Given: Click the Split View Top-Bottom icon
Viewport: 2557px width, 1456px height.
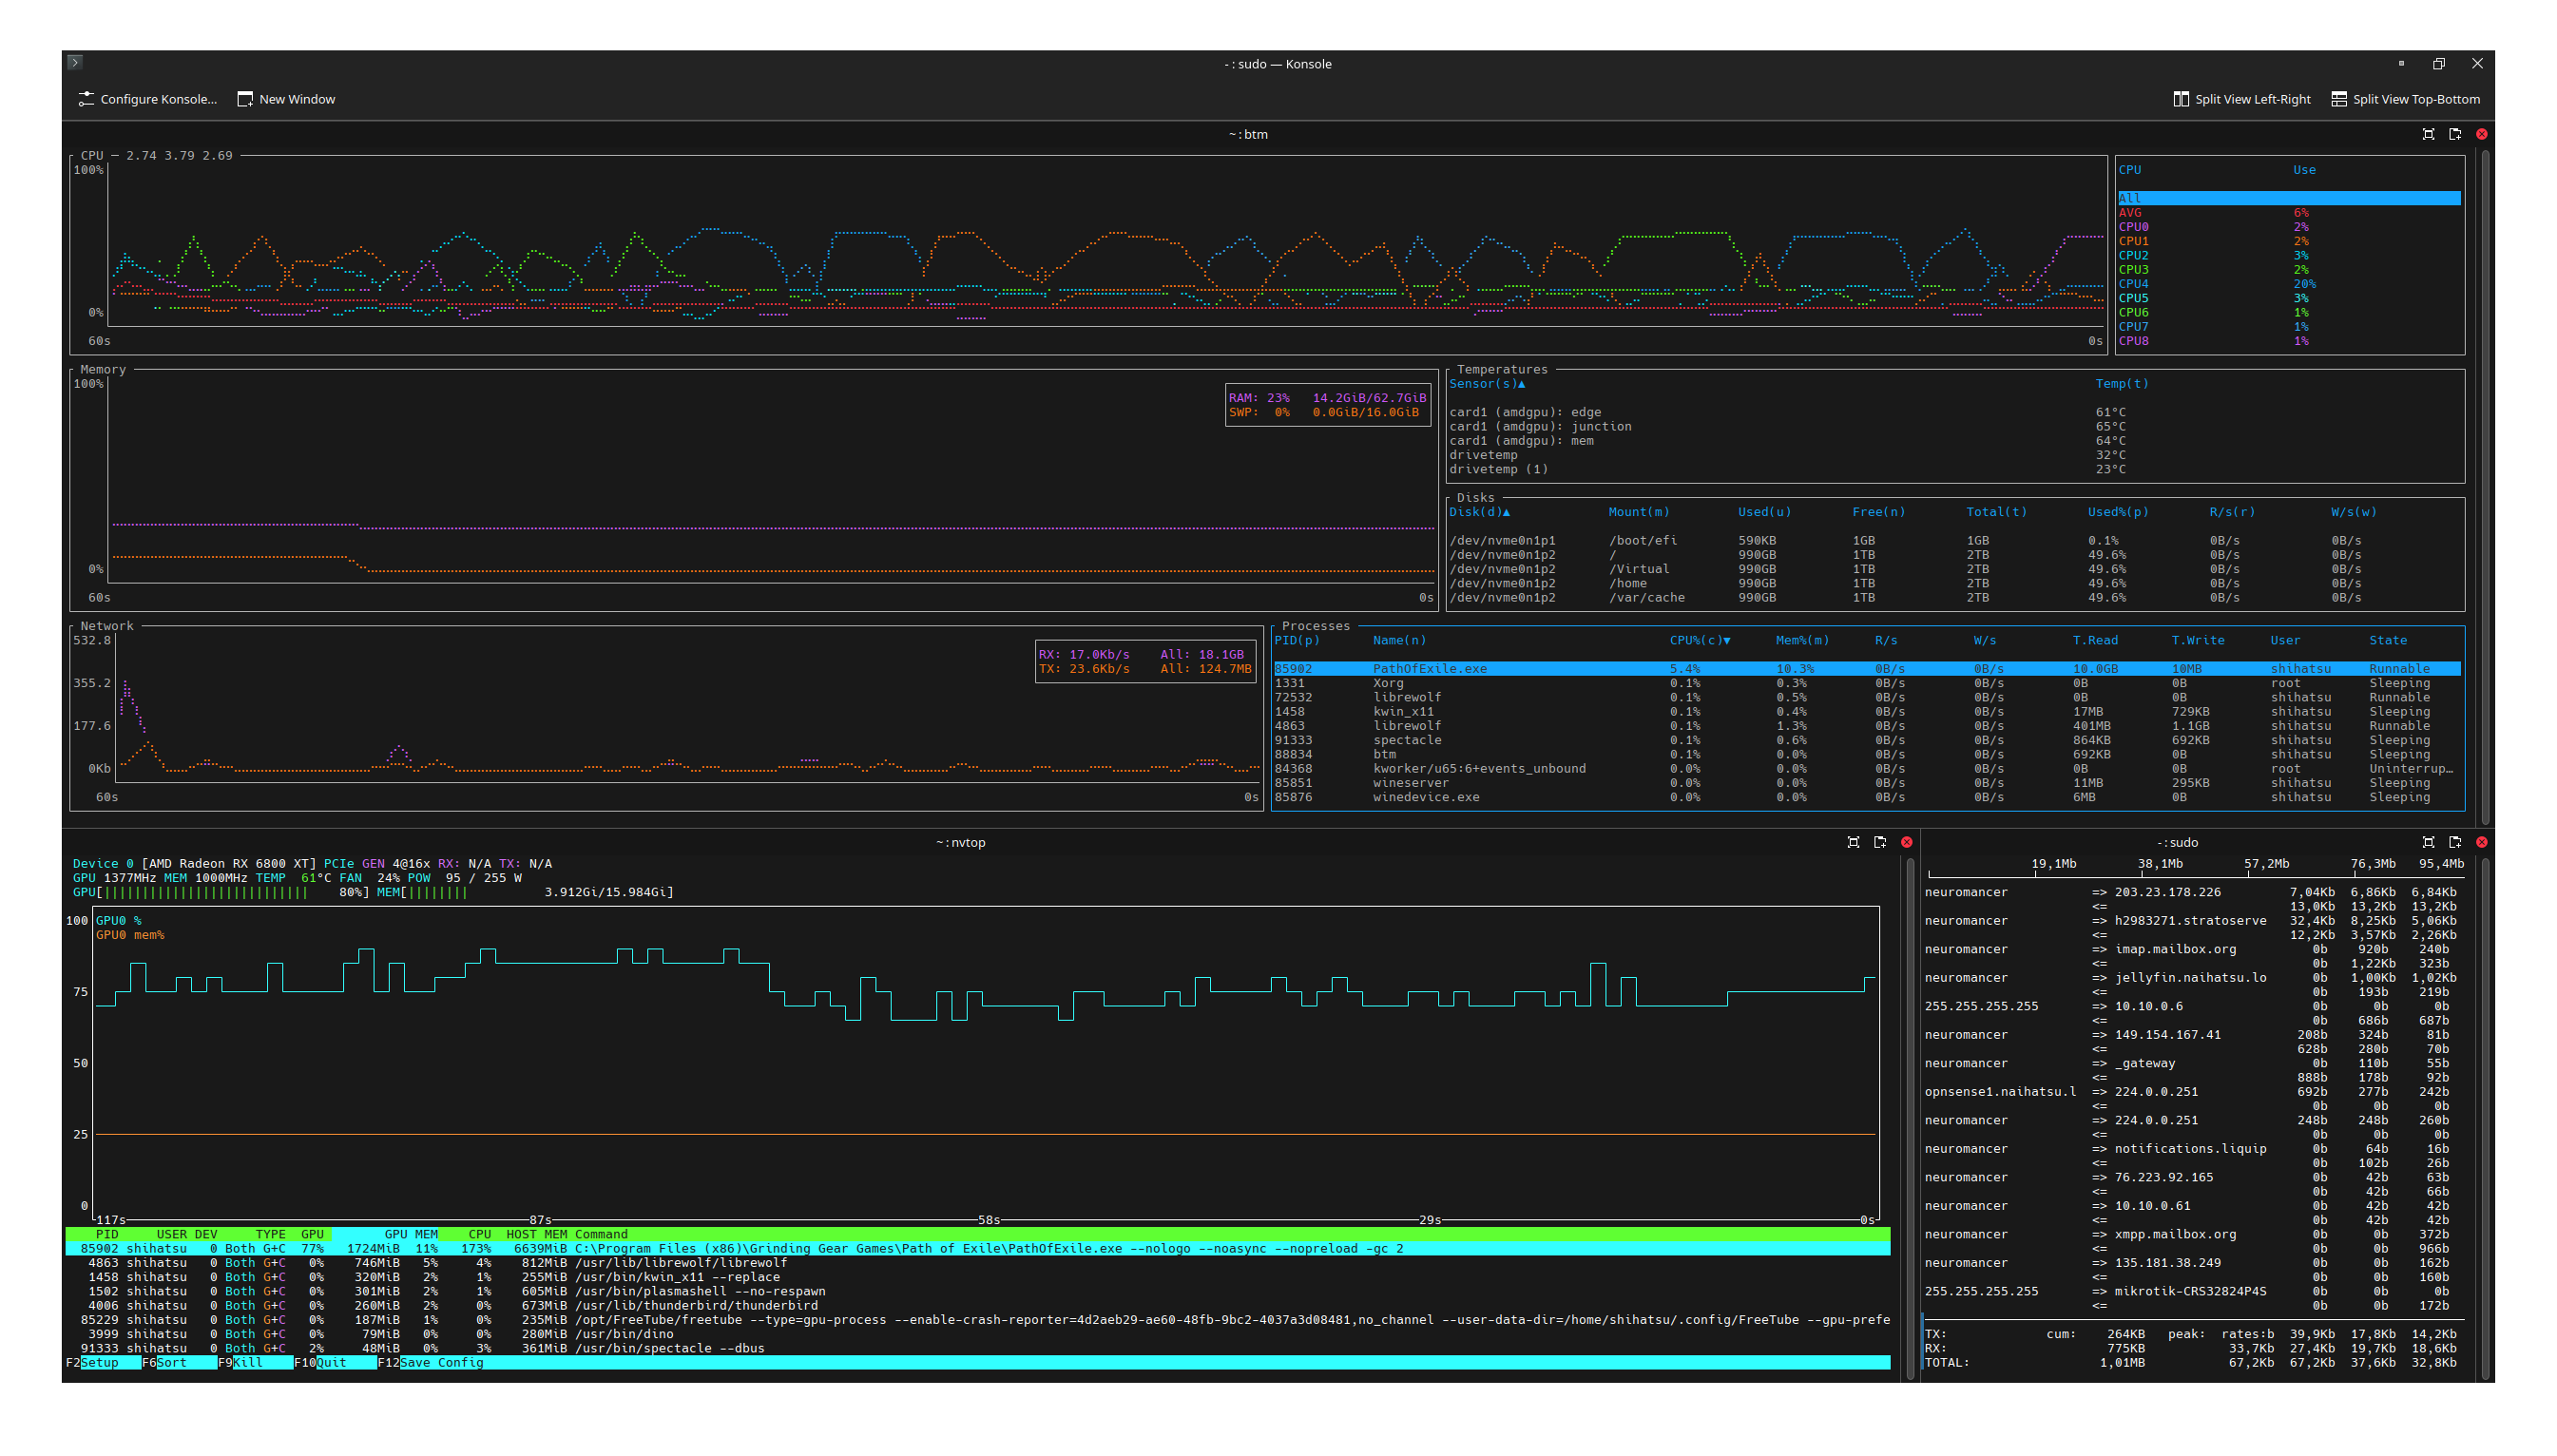Looking at the screenshot, I should [x=2339, y=99].
